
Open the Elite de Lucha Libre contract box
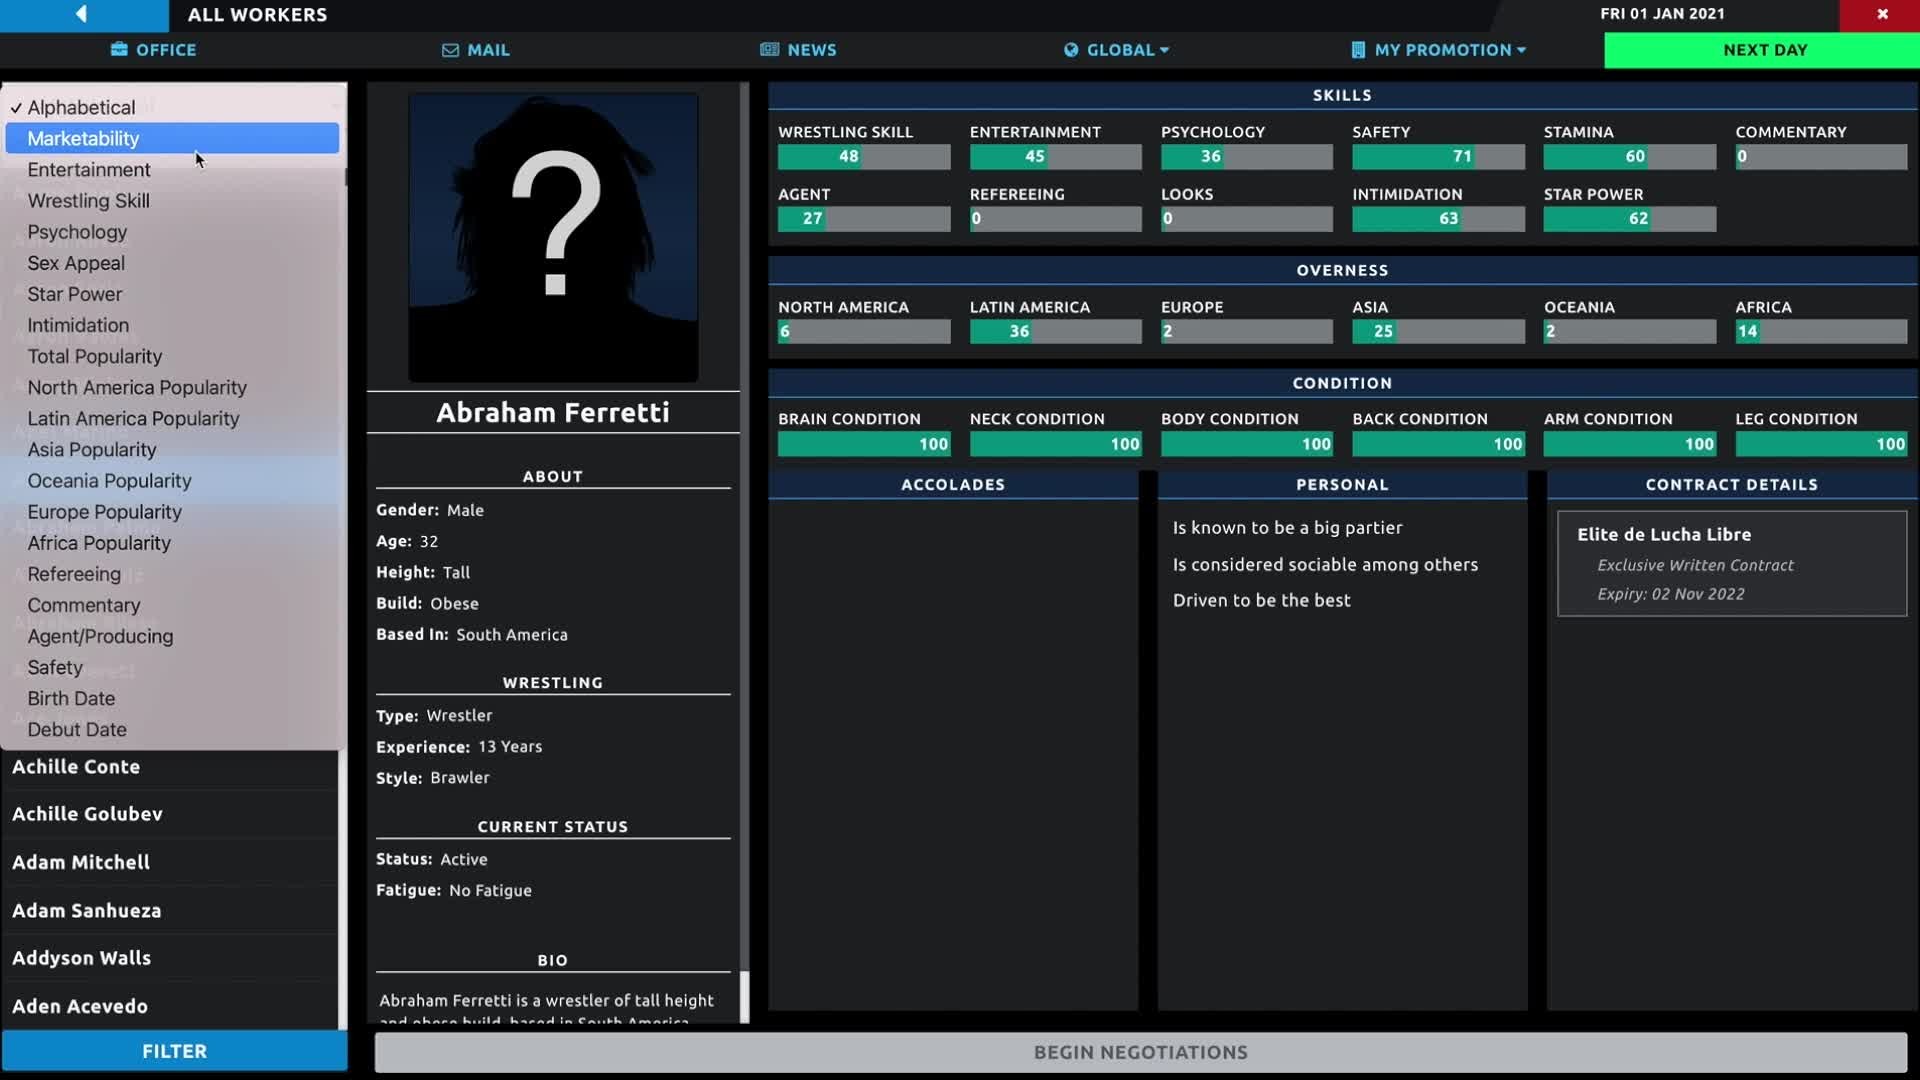pos(1731,563)
